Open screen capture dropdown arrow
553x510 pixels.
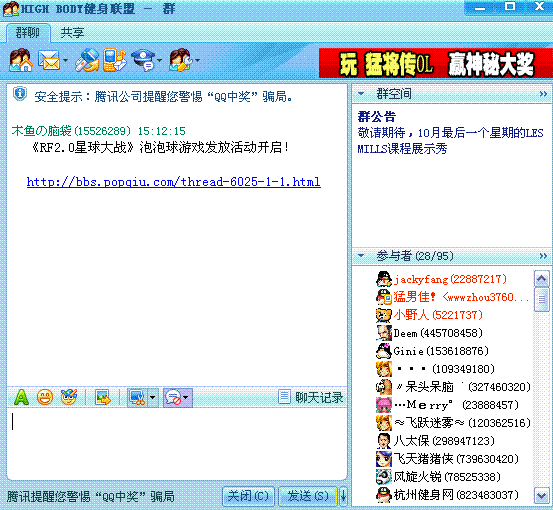tap(153, 397)
